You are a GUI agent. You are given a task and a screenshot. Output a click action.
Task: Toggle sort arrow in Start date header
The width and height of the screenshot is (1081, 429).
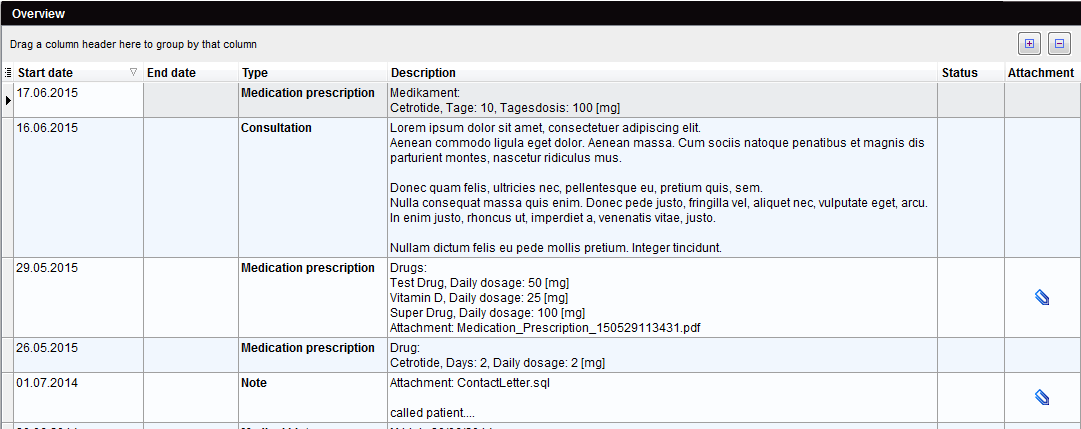(133, 72)
